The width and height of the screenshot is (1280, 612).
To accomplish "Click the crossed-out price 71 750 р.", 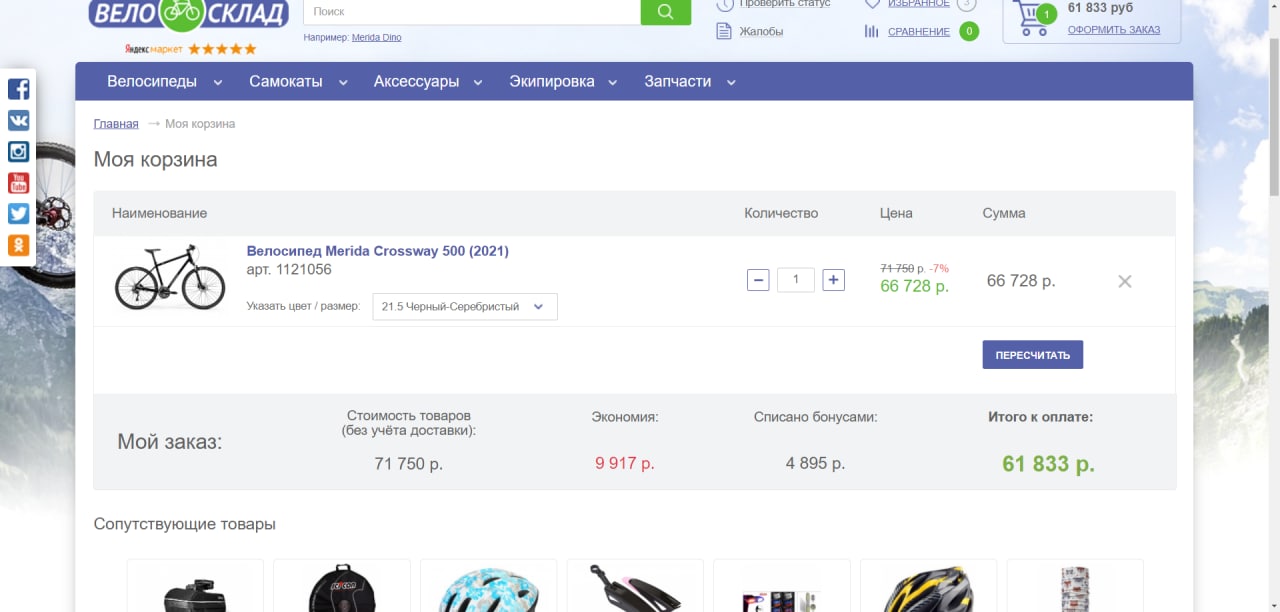I will pos(897,269).
